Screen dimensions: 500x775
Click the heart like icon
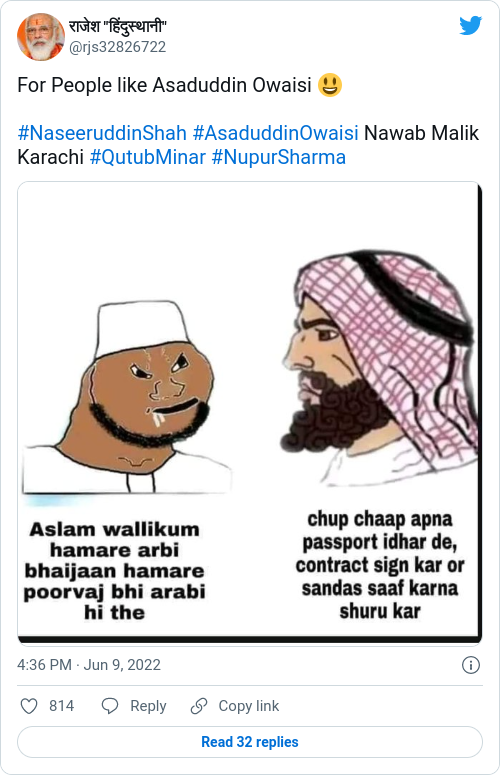29,706
